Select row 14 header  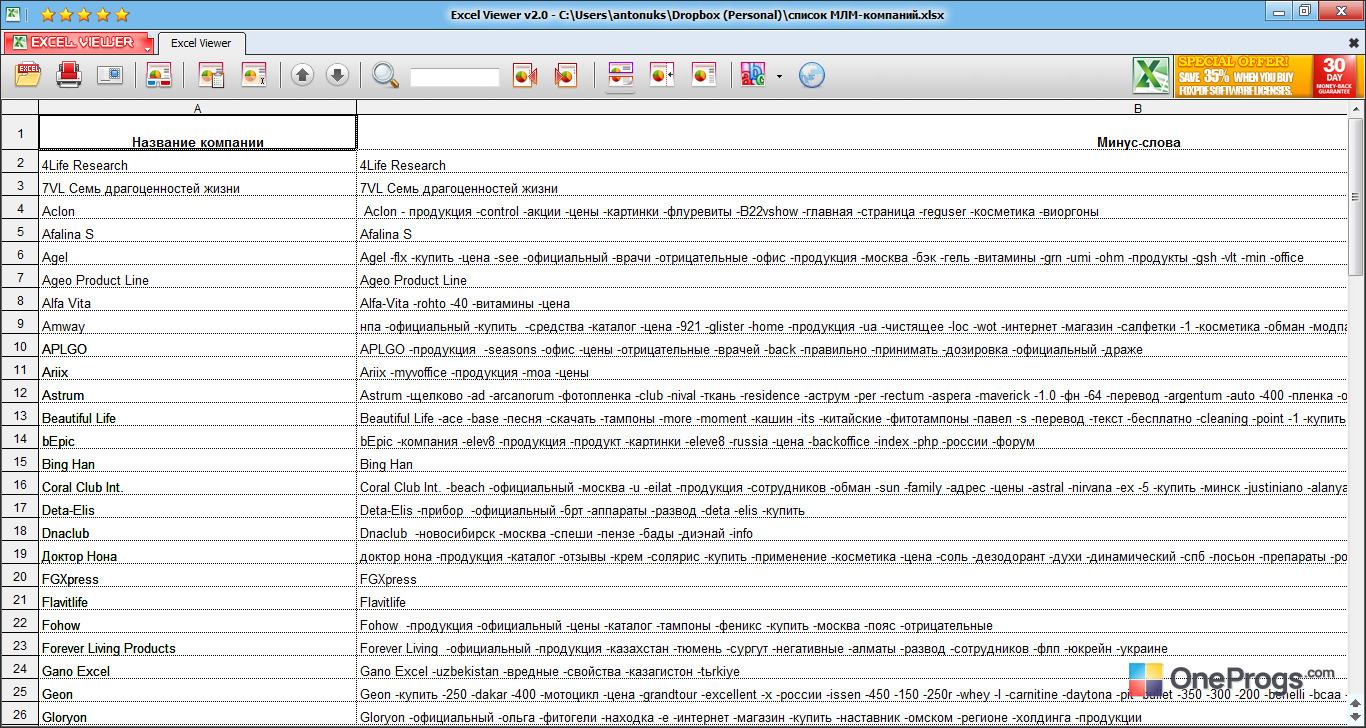tap(20, 439)
